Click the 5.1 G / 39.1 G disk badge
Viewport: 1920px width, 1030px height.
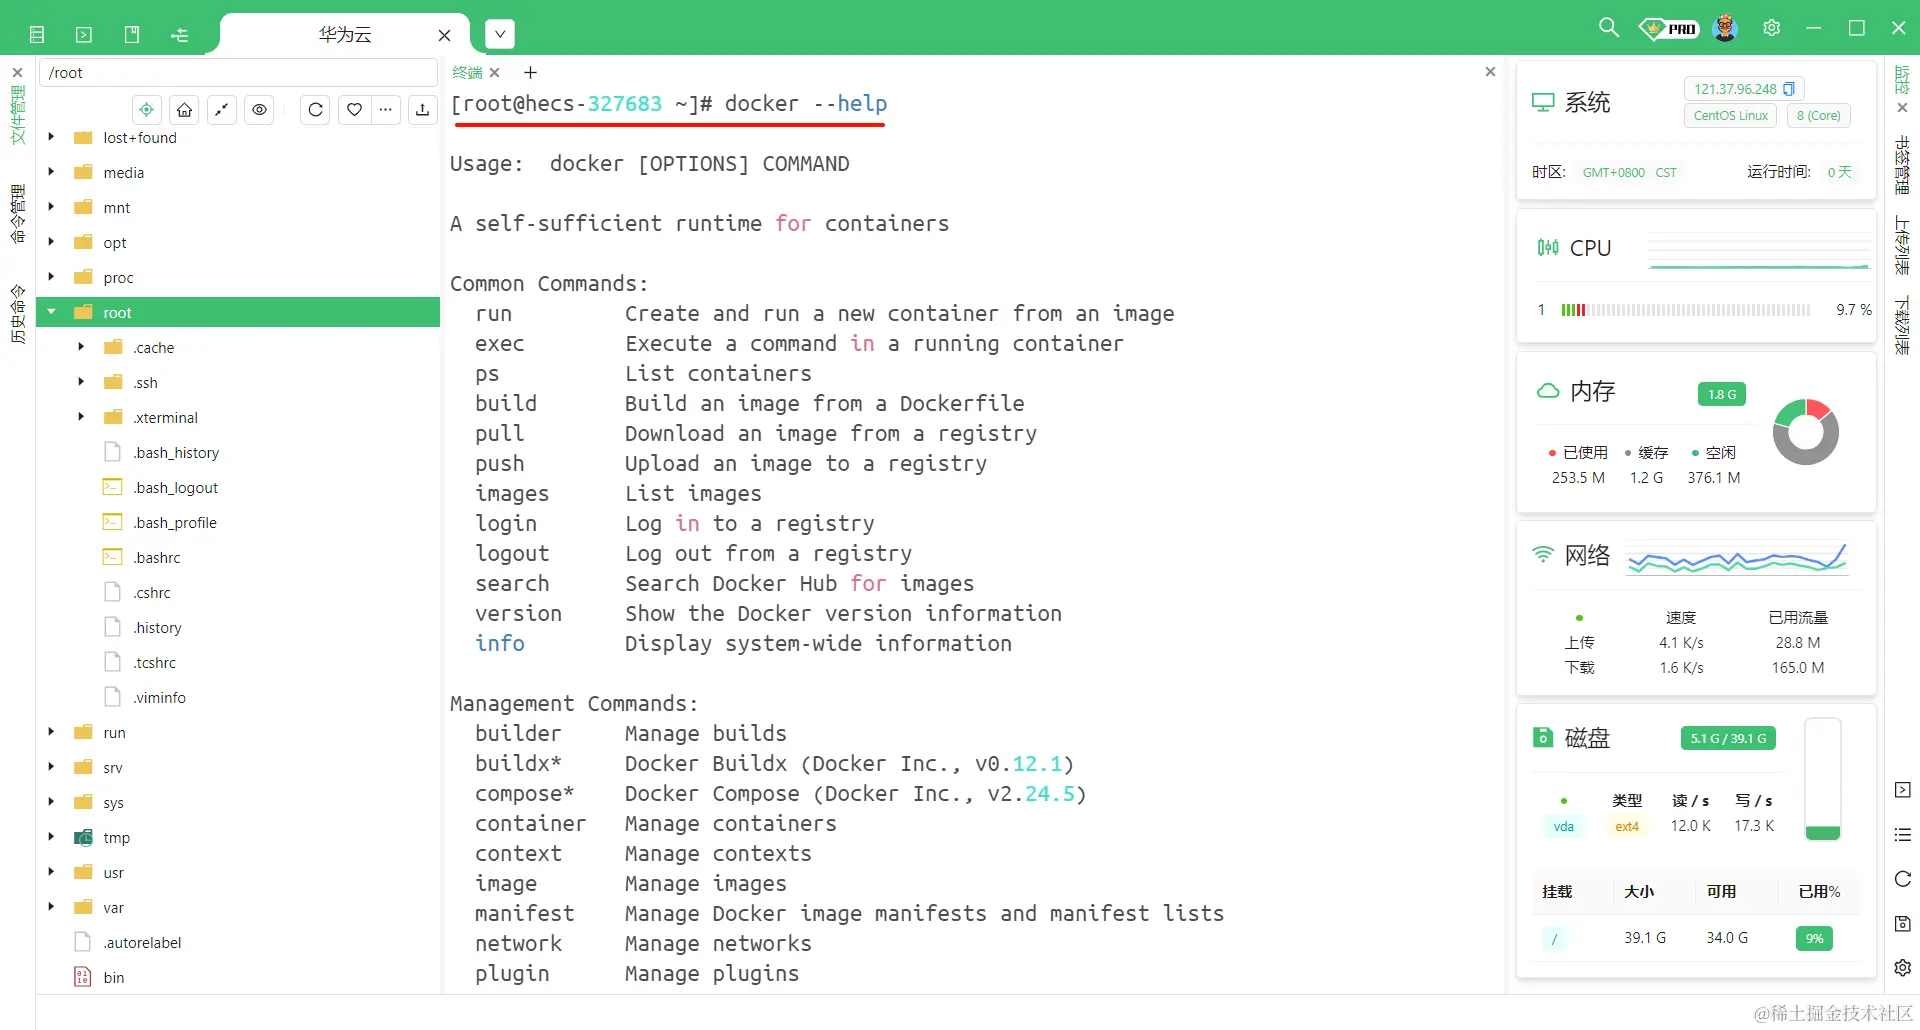tap(1728, 739)
